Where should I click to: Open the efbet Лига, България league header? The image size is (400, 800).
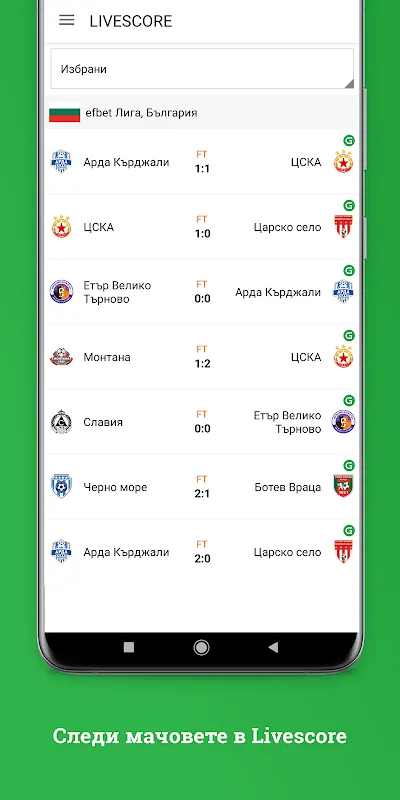coord(202,112)
